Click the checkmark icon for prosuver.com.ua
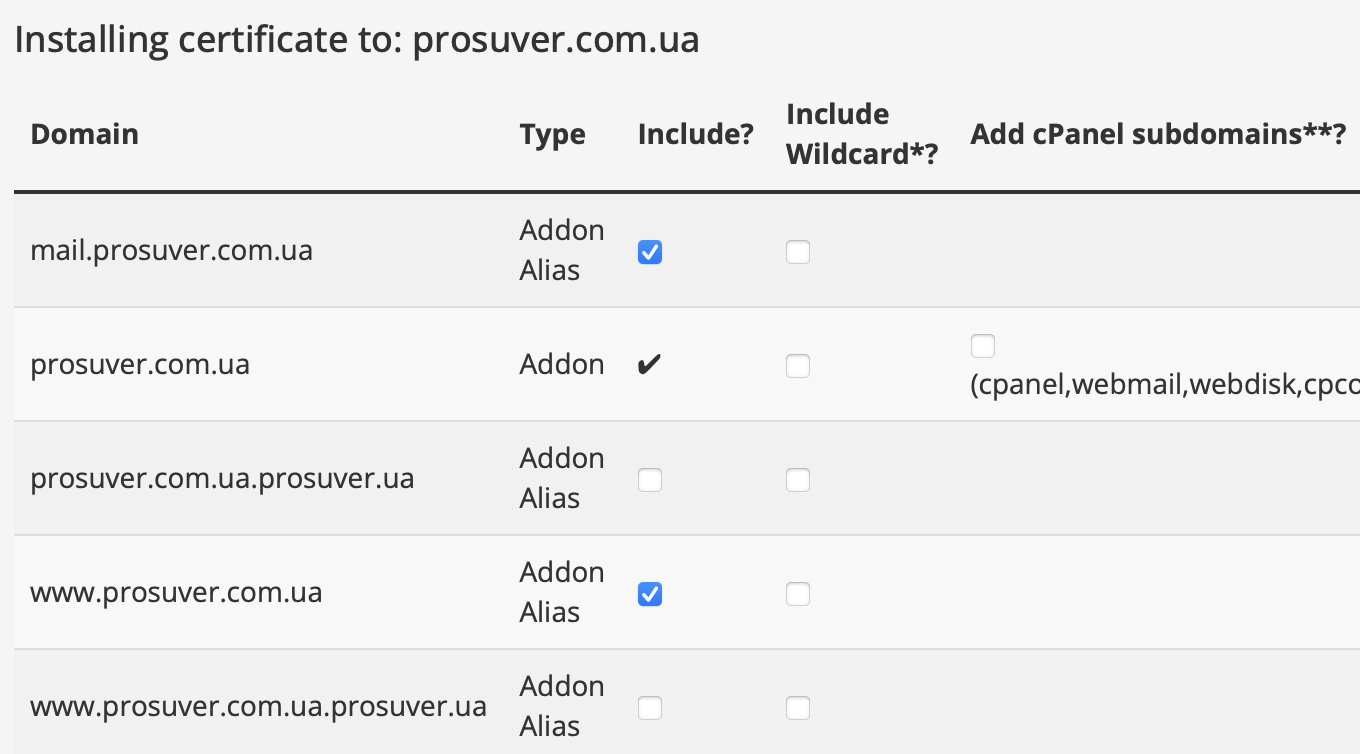1360x754 pixels. click(x=650, y=365)
